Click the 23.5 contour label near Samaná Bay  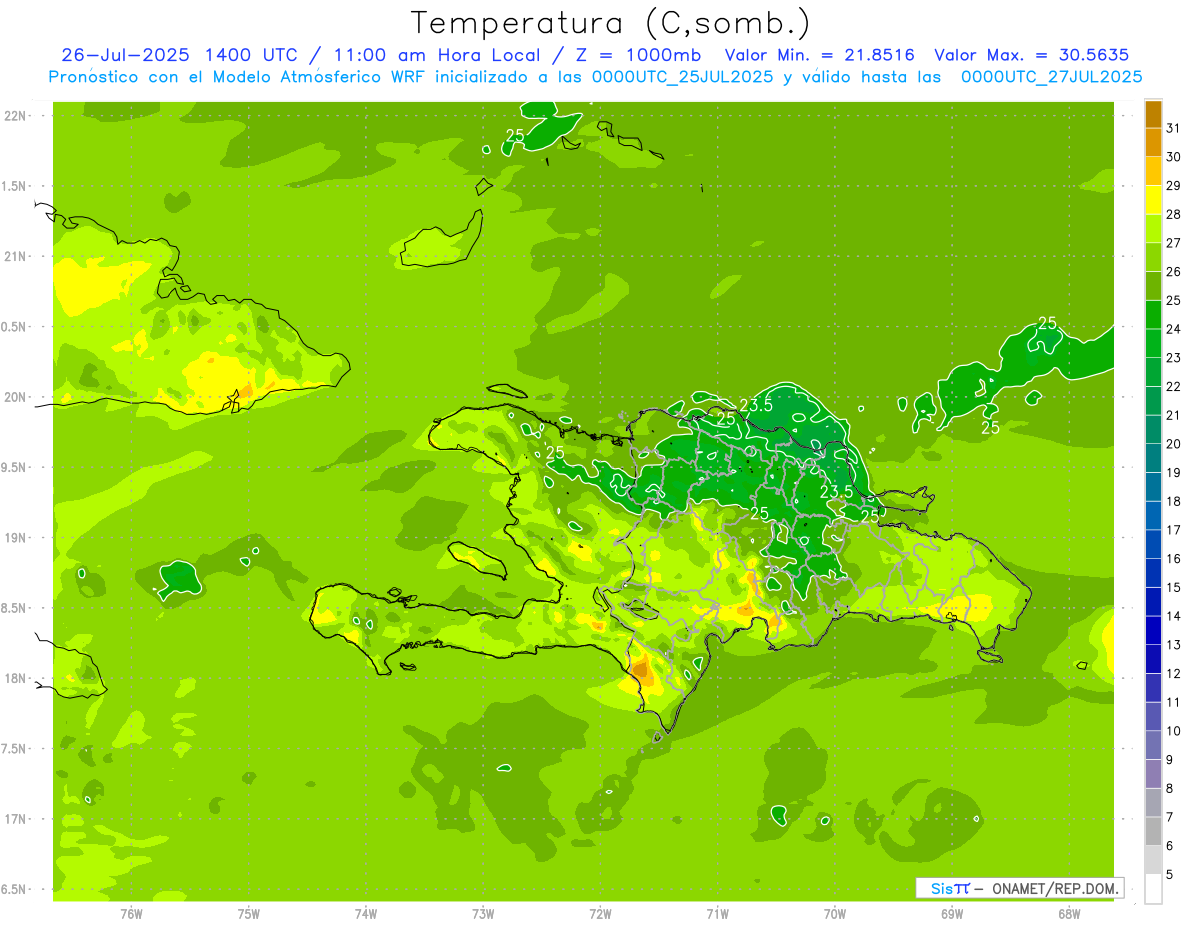(837, 491)
